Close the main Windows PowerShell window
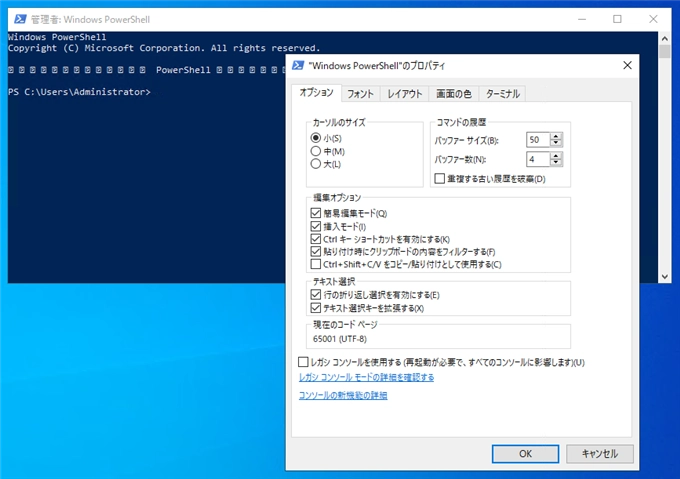 [653, 19]
